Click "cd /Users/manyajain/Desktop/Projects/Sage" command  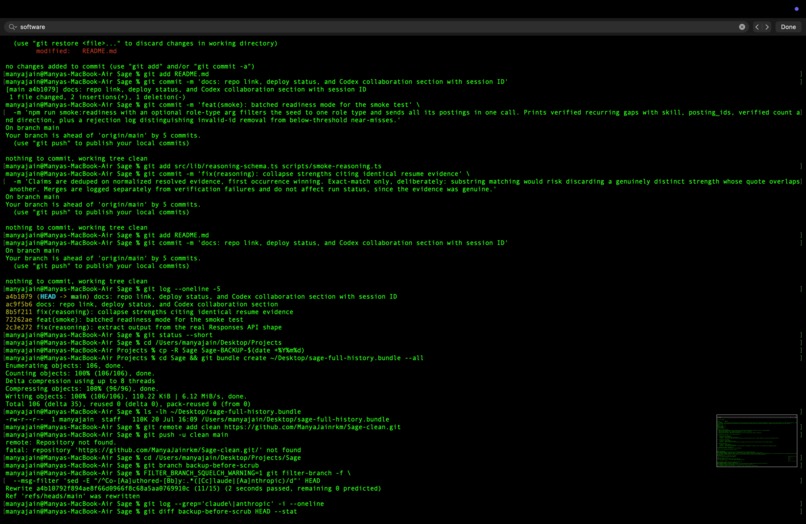coord(153,458)
